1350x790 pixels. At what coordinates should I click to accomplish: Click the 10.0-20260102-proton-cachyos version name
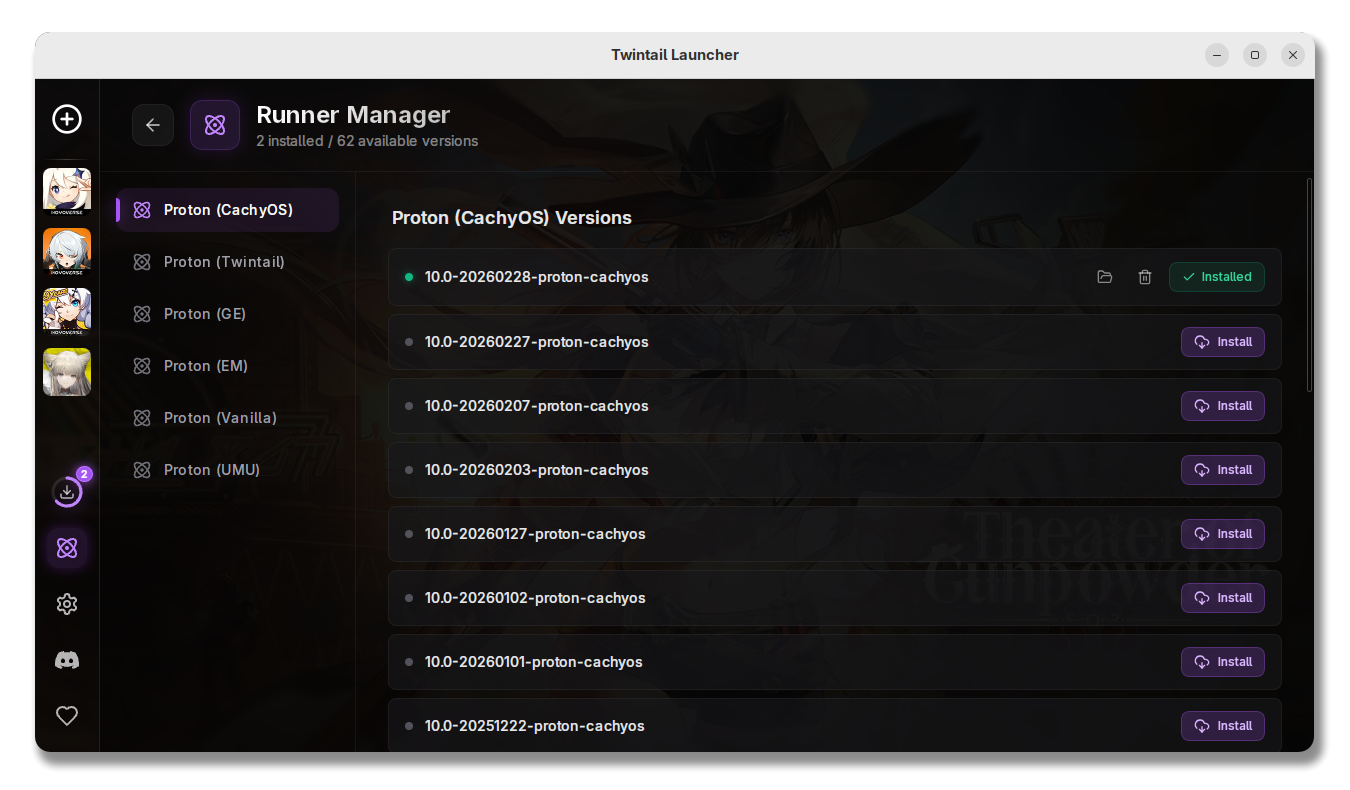pyautogui.click(x=535, y=598)
